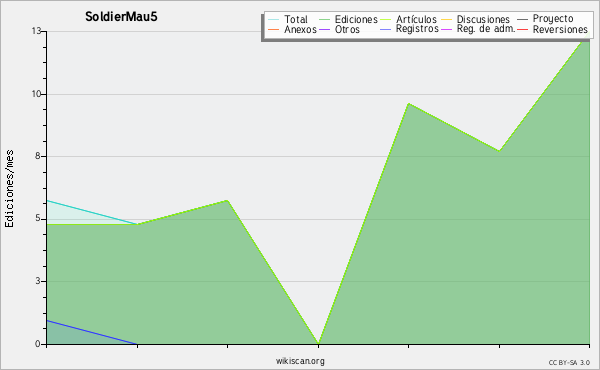This screenshot has height=370, width=600.
Task: Click the Ediciones legend entry
Action: tap(348, 19)
